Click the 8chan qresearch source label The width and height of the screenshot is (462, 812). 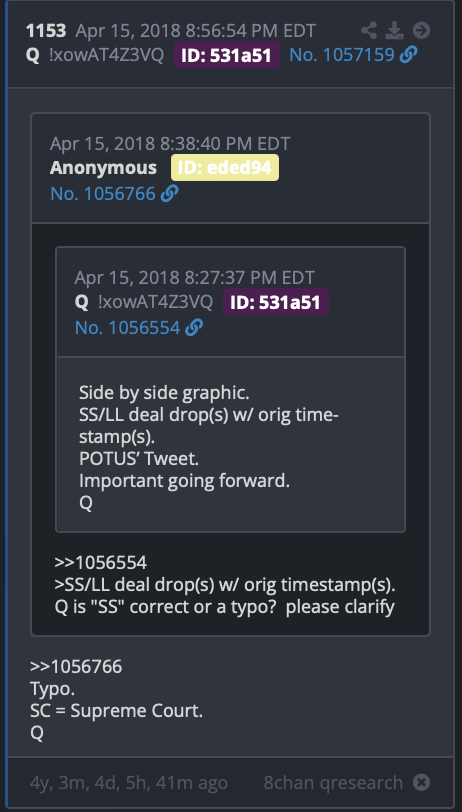coord(333,782)
